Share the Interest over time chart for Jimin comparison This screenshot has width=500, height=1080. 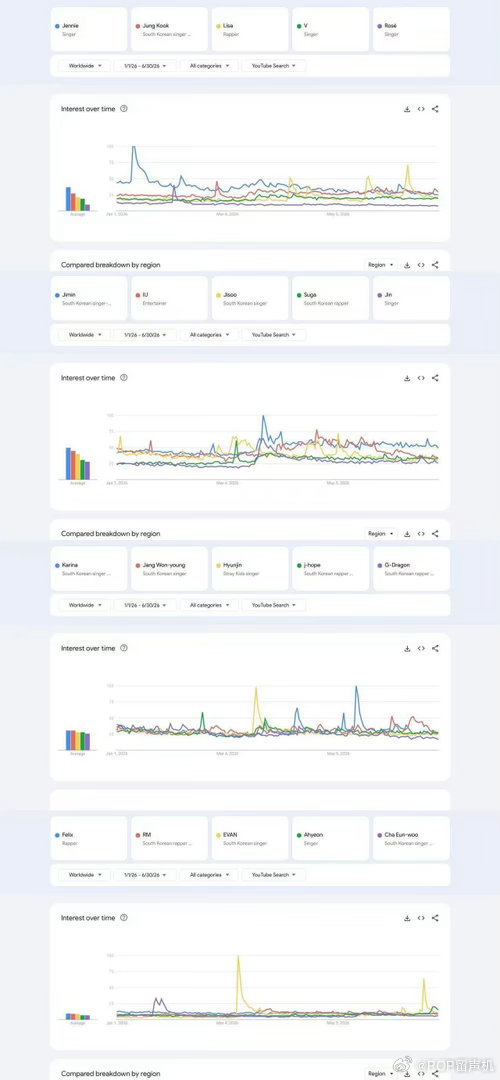tap(435, 378)
